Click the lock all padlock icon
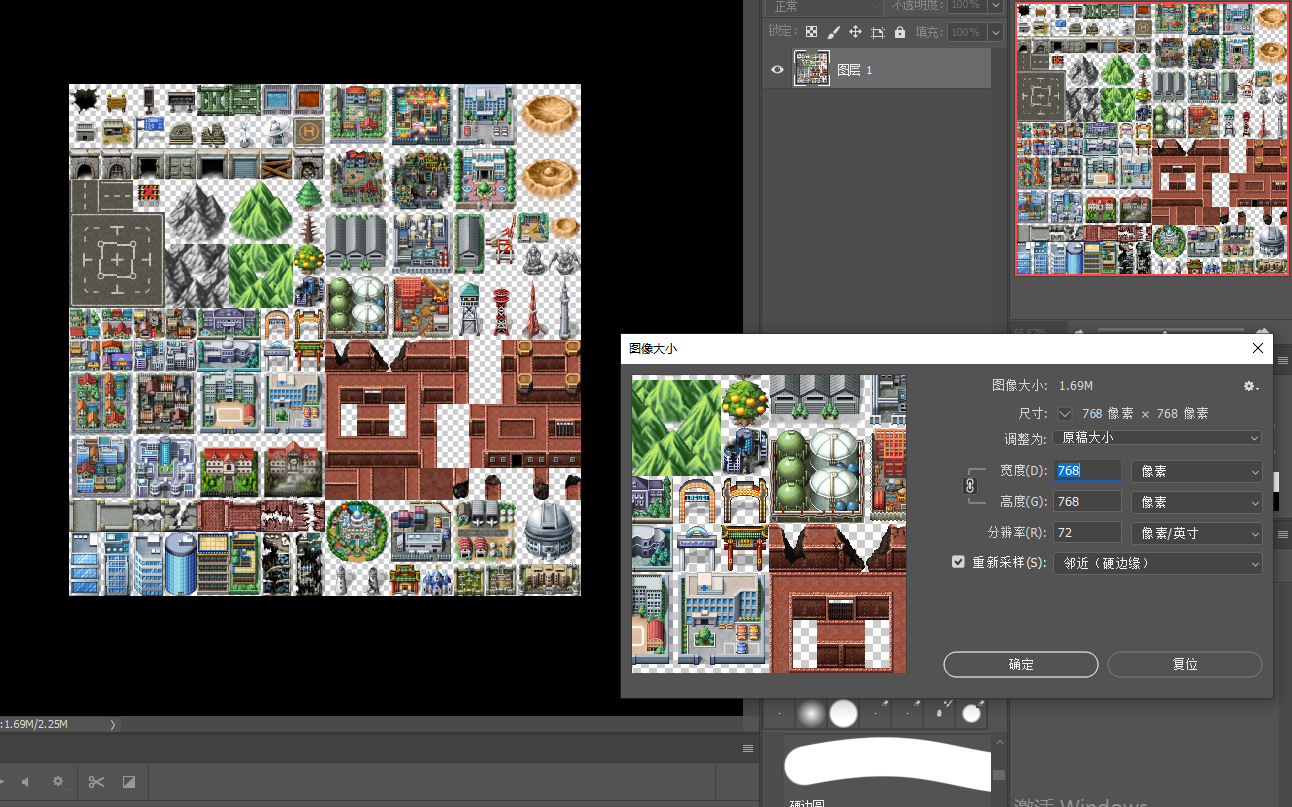The width and height of the screenshot is (1292, 807). [899, 32]
